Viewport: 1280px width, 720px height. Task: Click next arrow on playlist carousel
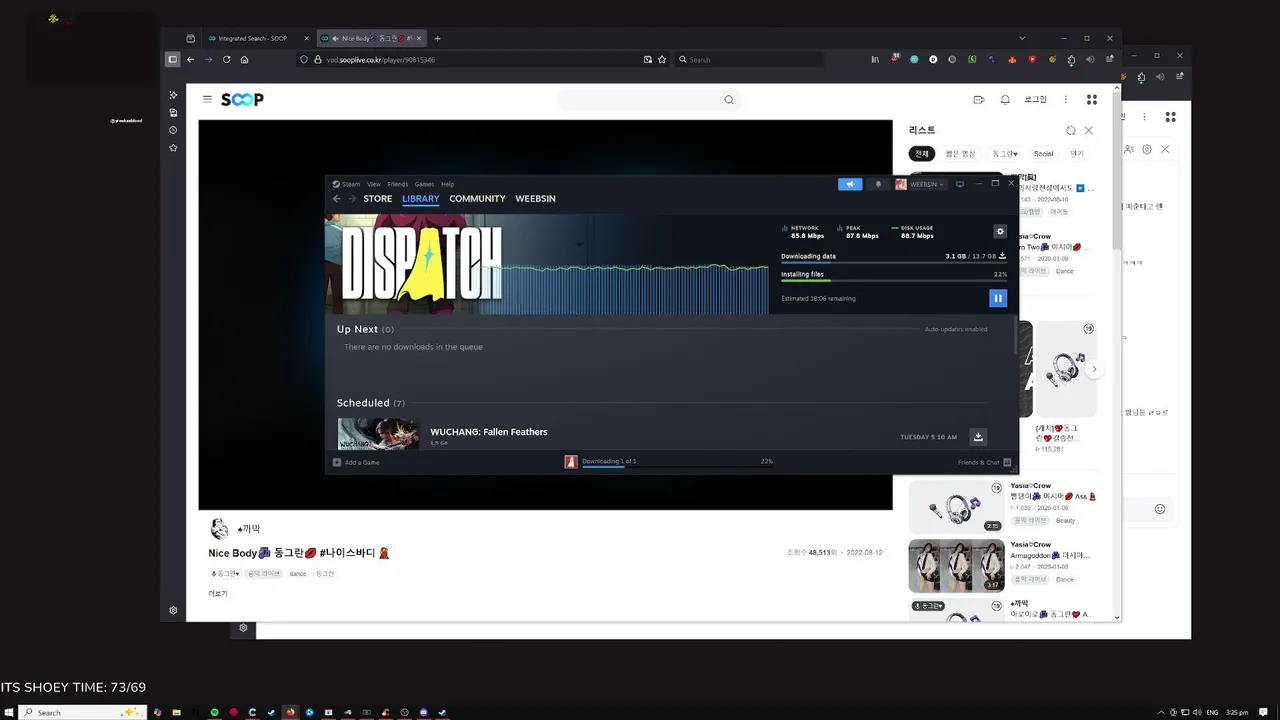coord(1094,369)
